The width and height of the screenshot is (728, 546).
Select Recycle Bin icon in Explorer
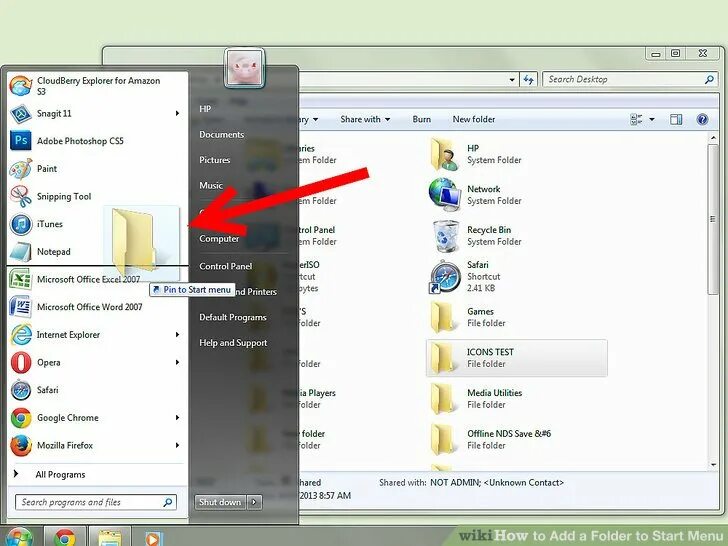[x=445, y=236]
